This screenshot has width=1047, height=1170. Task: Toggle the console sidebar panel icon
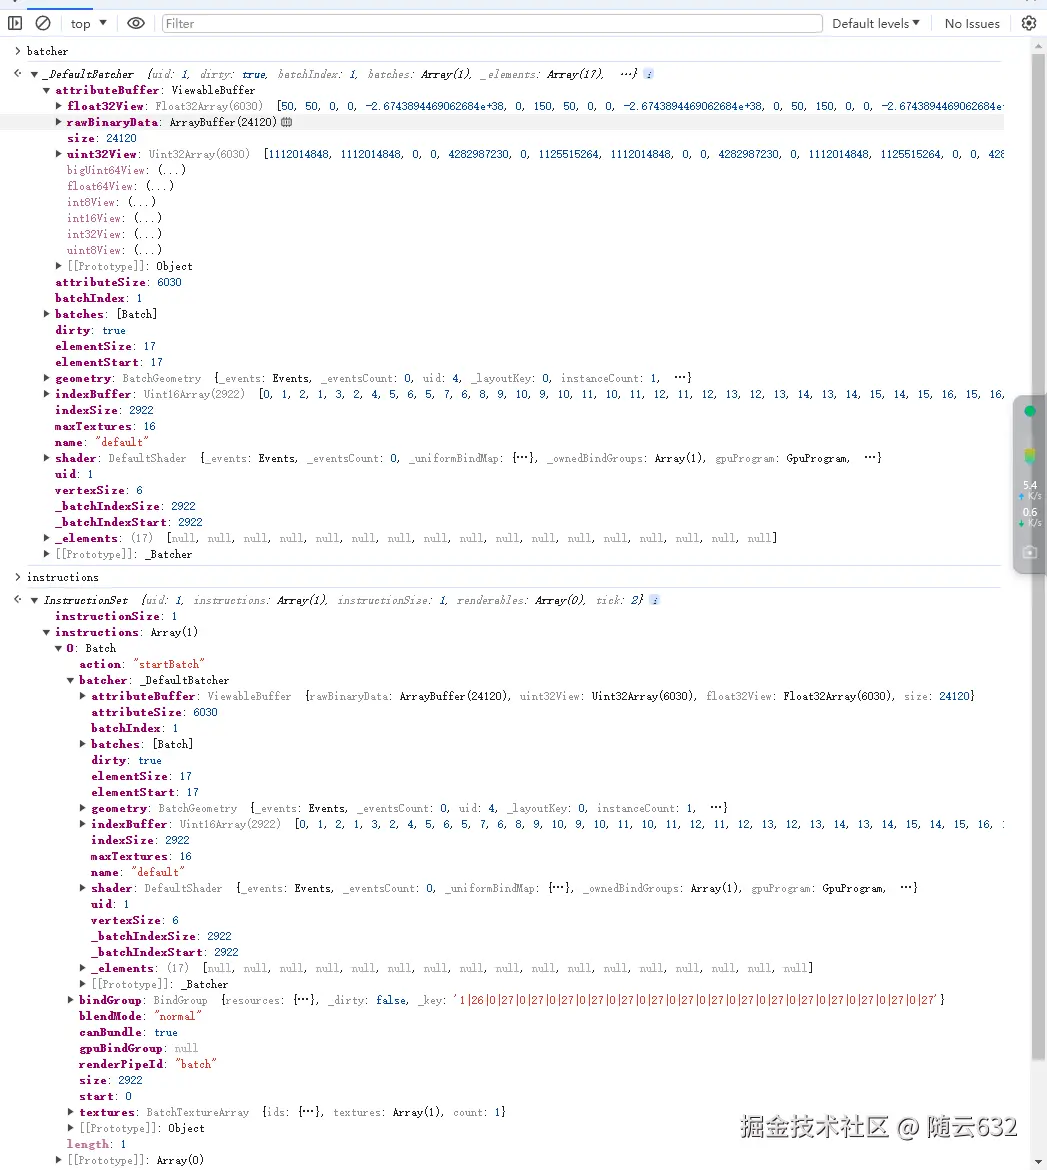15,23
